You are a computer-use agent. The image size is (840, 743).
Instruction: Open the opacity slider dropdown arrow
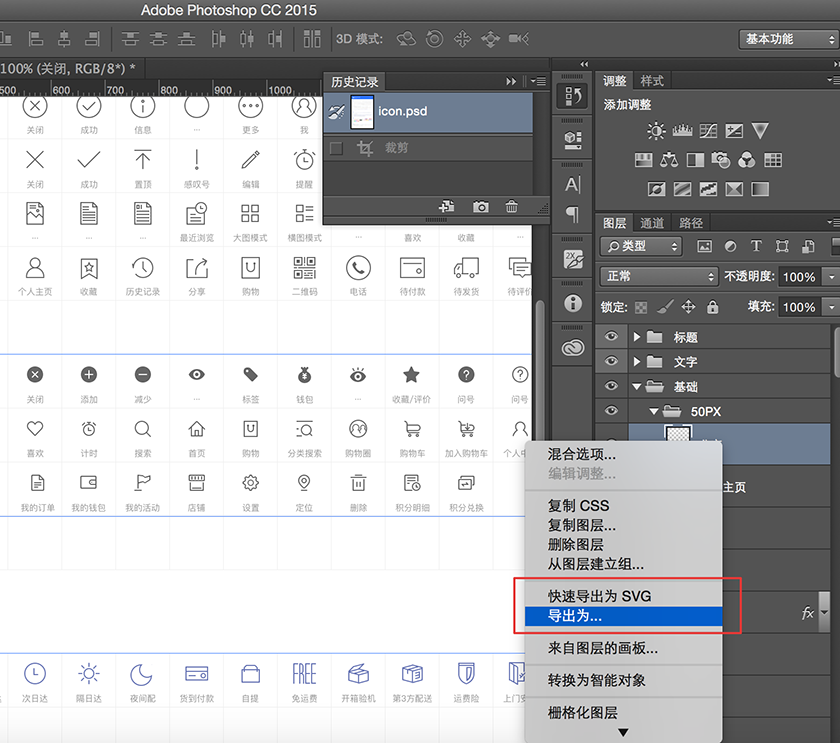(x=831, y=277)
